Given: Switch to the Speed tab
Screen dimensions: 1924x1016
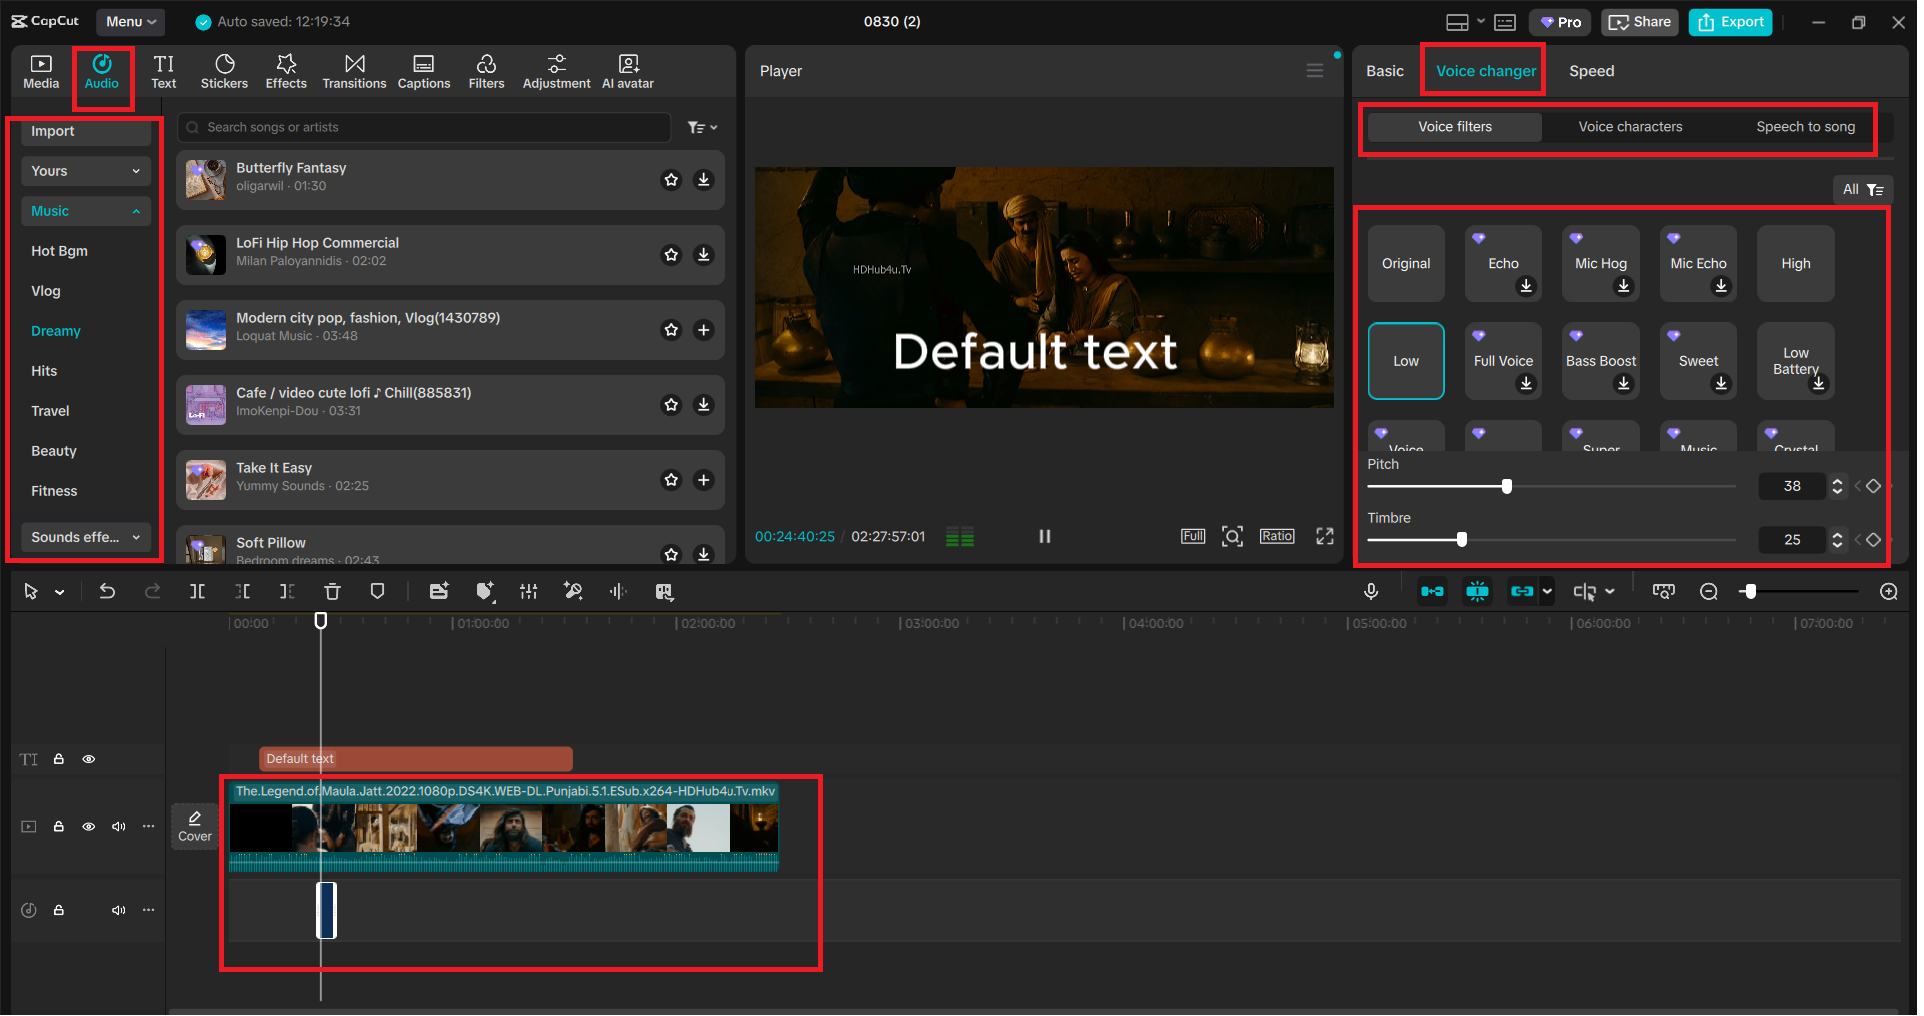Looking at the screenshot, I should tap(1591, 71).
